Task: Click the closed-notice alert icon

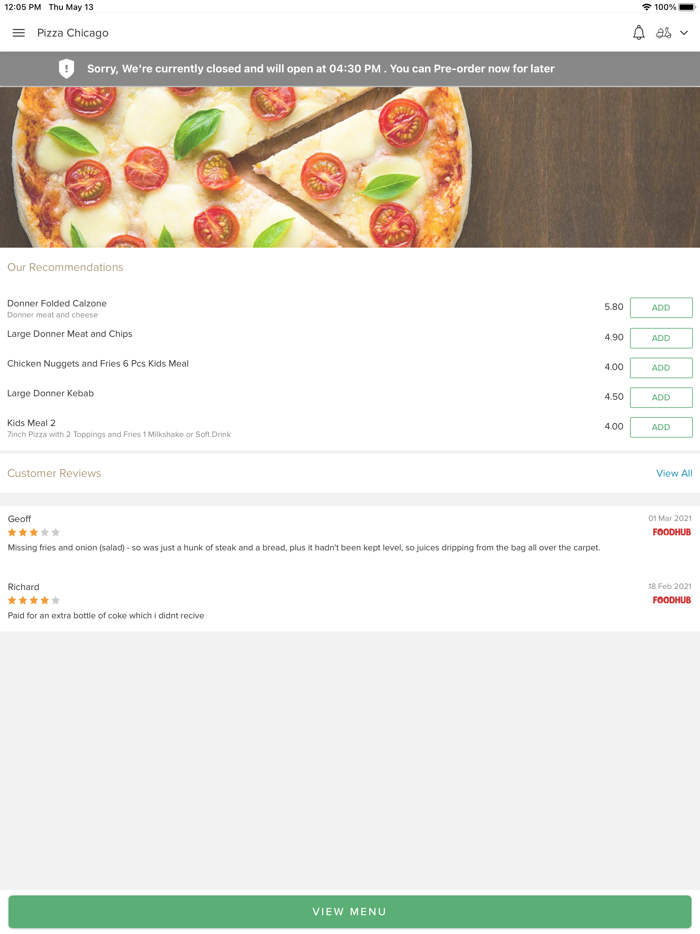Action: point(67,68)
